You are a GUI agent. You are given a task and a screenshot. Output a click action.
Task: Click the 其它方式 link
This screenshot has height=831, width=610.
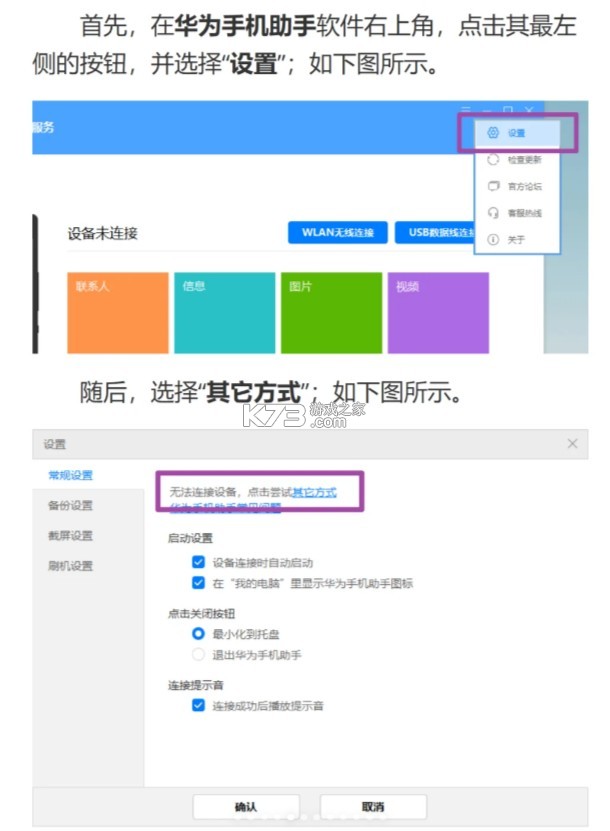tap(314, 492)
